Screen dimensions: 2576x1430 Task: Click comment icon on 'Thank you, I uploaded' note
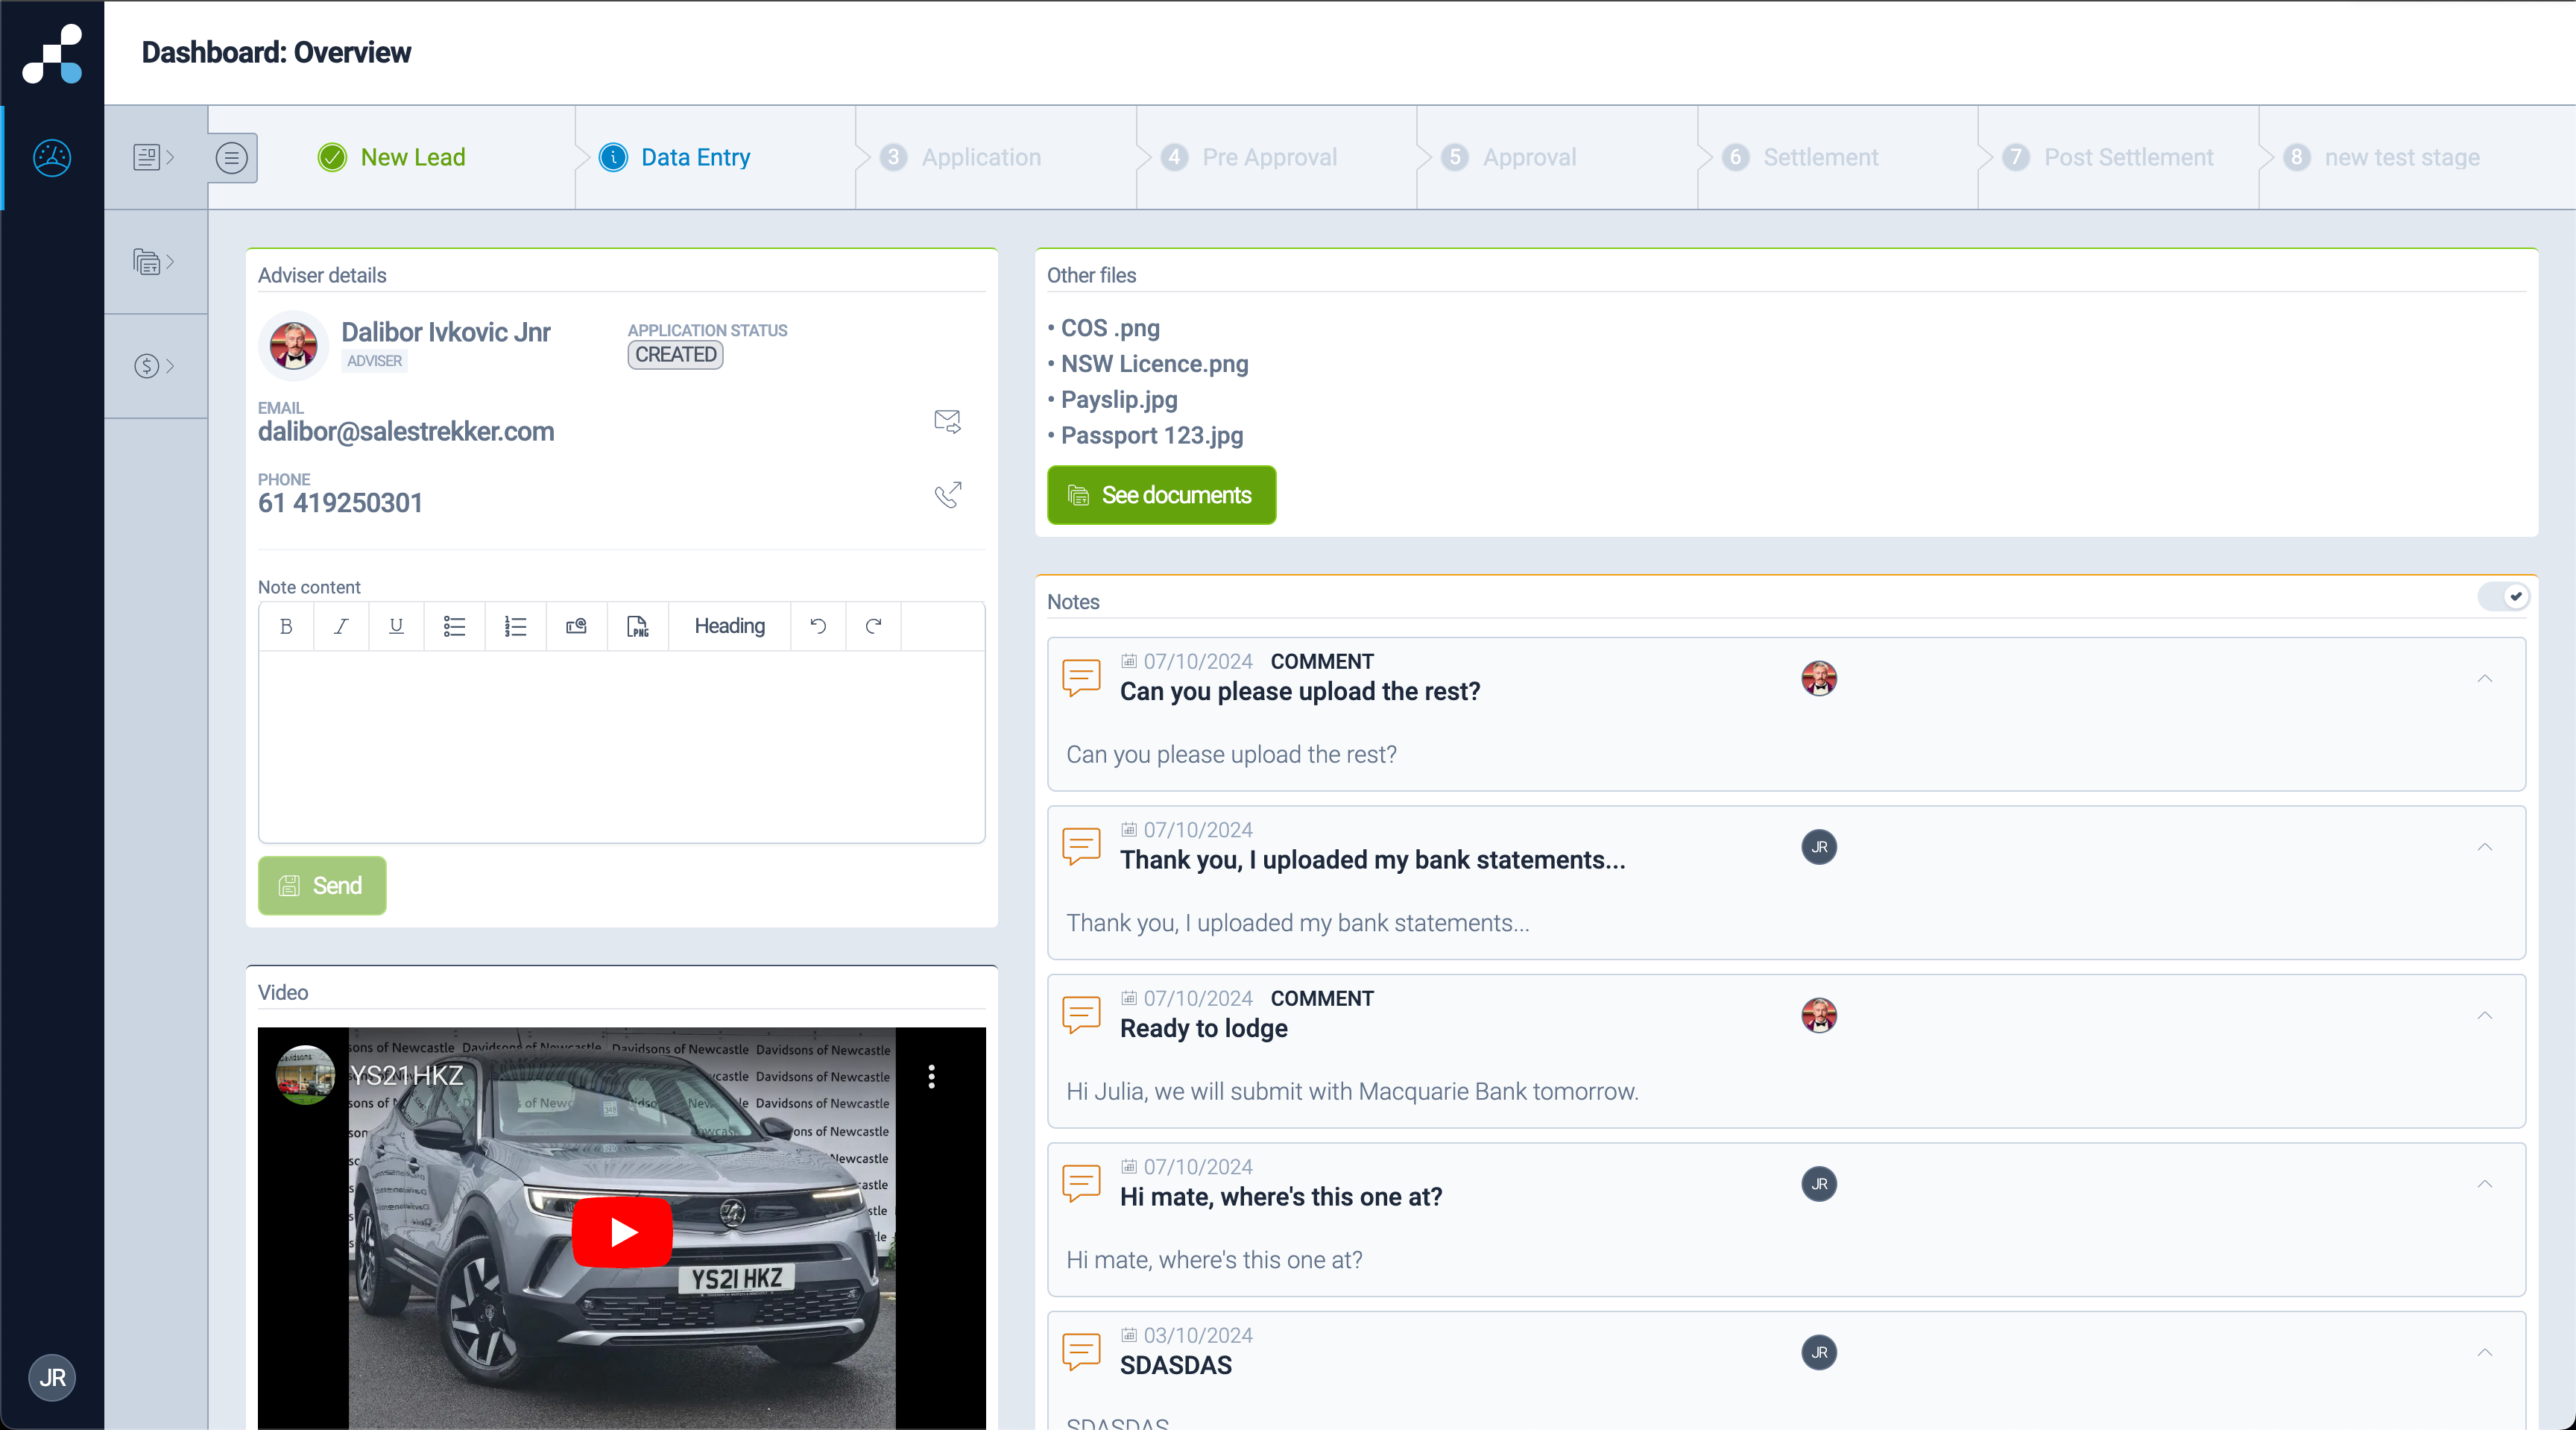pyautogui.click(x=1081, y=846)
